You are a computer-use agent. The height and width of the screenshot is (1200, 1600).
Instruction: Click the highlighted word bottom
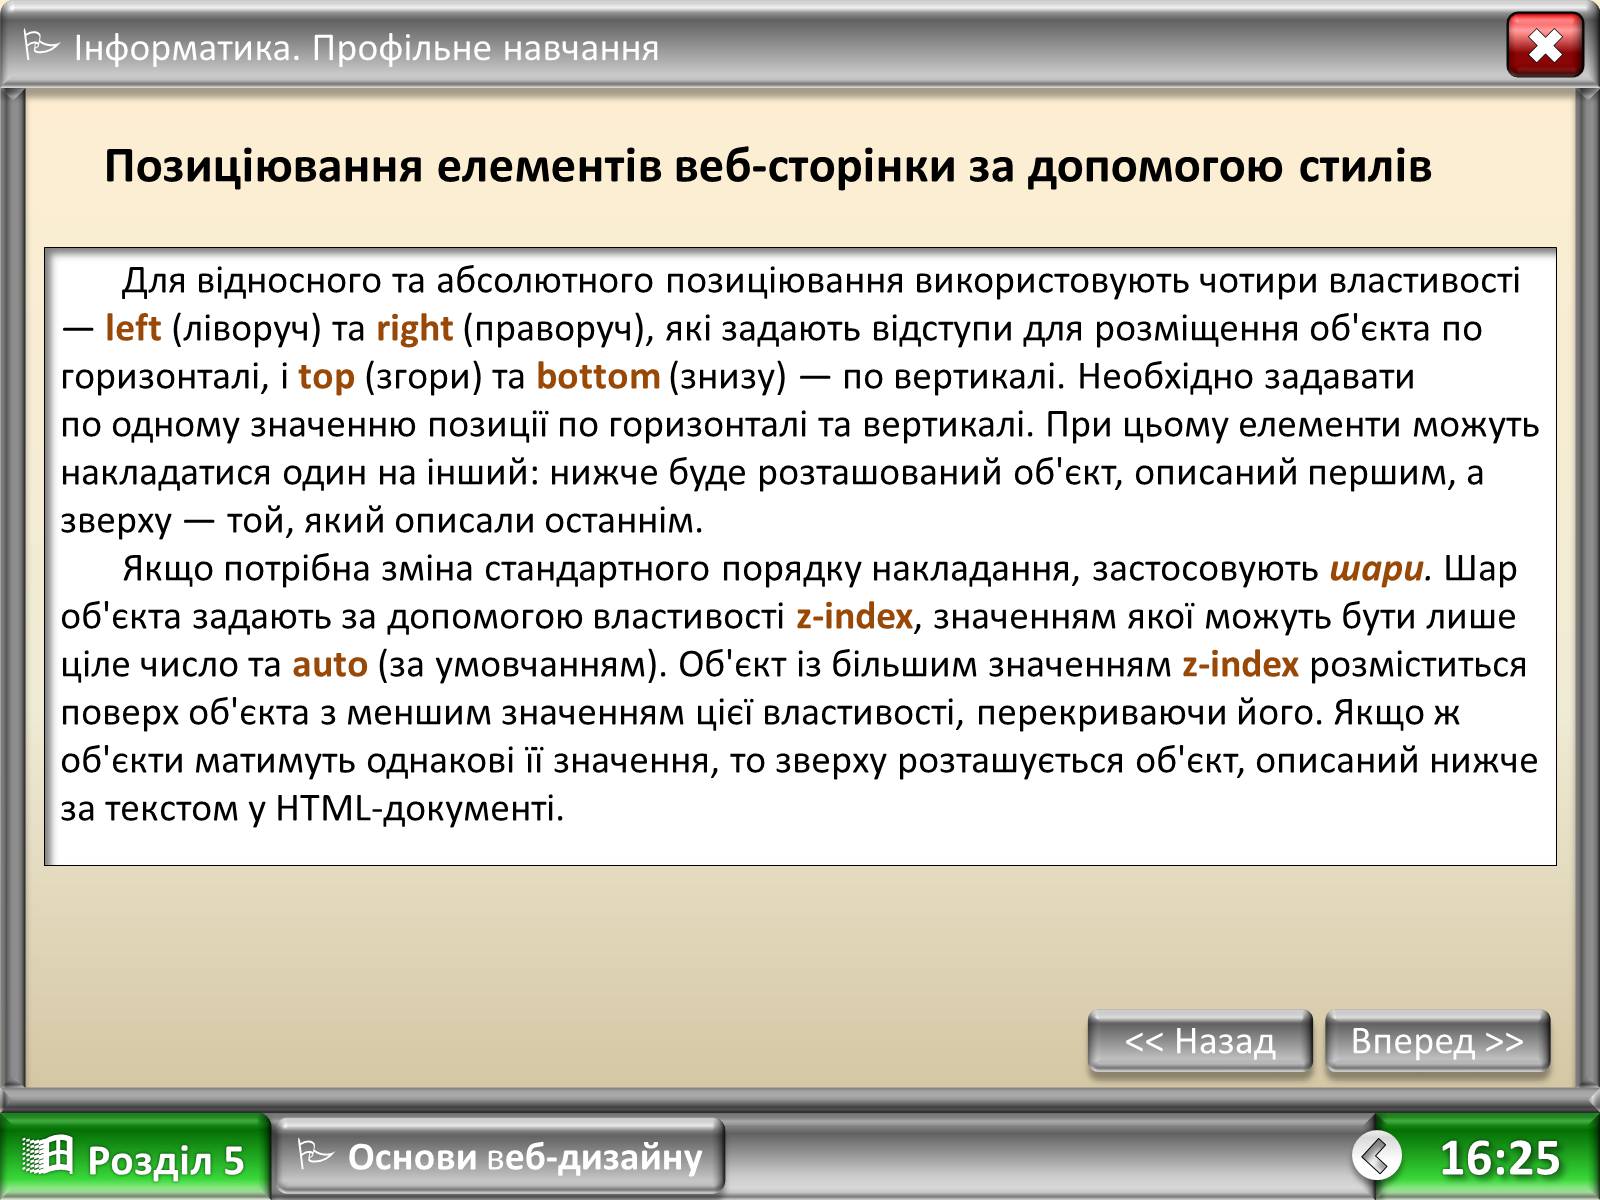click(x=598, y=377)
